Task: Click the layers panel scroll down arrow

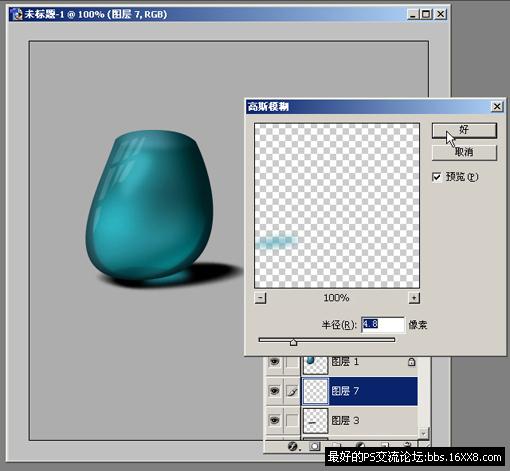Action: (423, 434)
